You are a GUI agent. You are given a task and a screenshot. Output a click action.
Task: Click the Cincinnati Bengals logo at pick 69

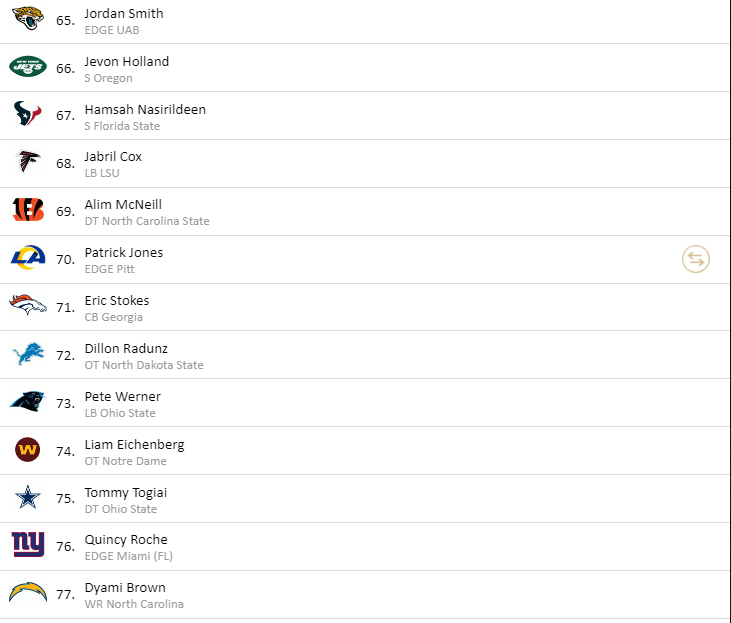[x=28, y=209]
